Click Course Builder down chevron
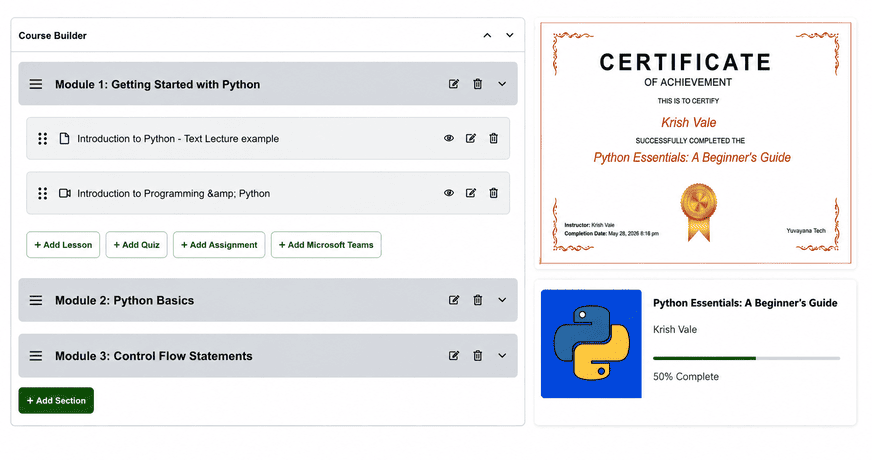This screenshot has height=460, width=872. tap(509, 35)
